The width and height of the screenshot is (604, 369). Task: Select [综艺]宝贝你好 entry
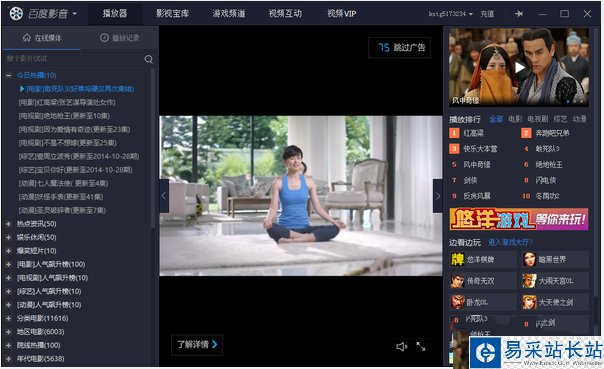click(76, 170)
